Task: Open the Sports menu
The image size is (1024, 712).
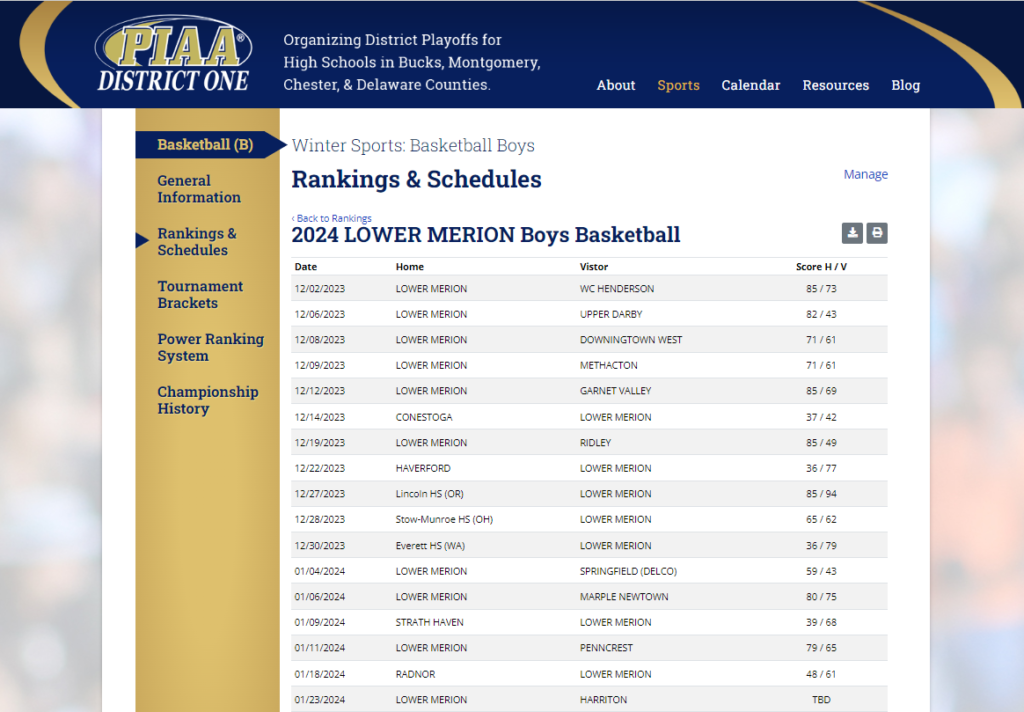Action: 678,85
